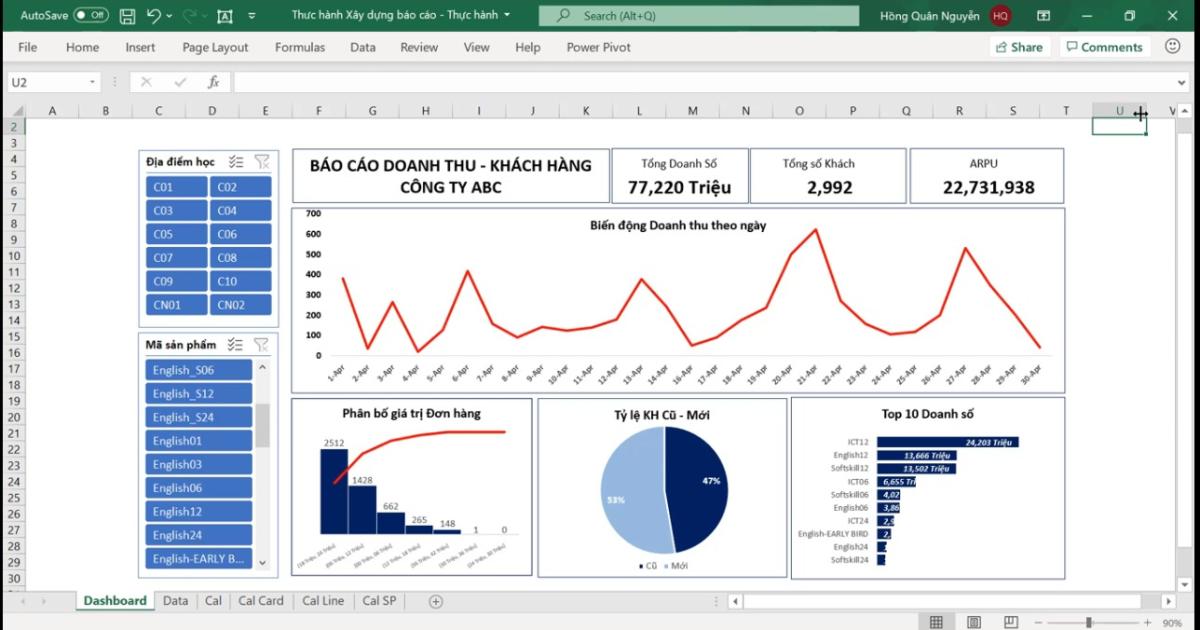Open Customize Quick Access Toolbar dropdown

click(251, 16)
